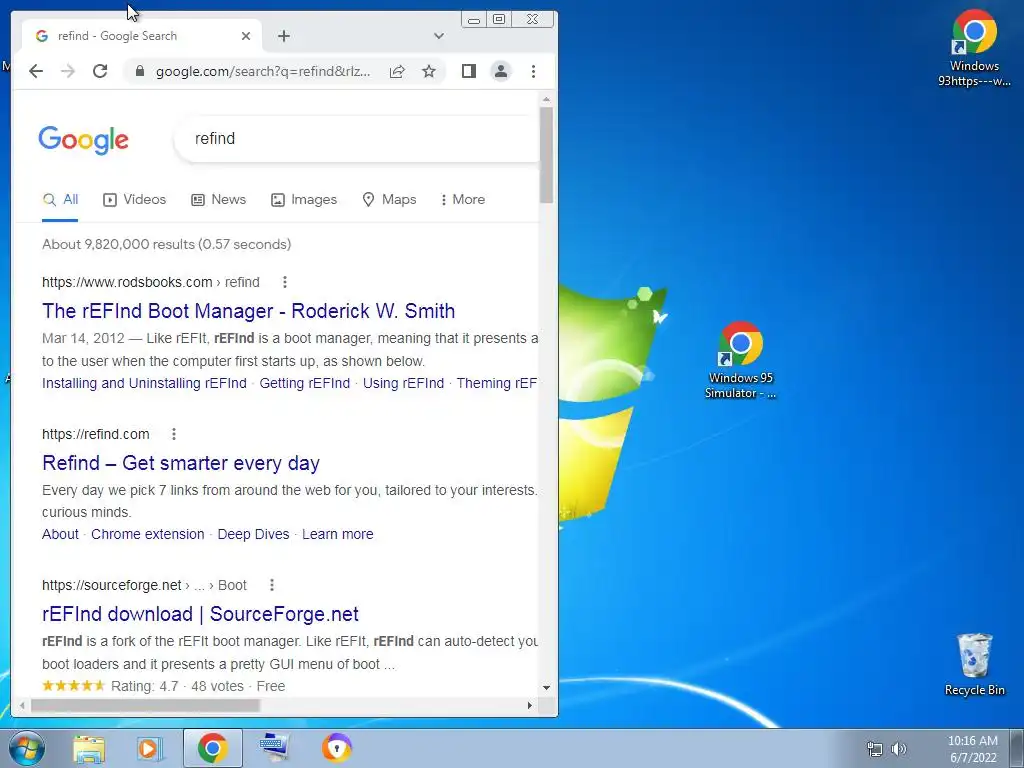The image size is (1024, 768).
Task: Open on-screen keyboard taskbar icon
Action: 274,748
